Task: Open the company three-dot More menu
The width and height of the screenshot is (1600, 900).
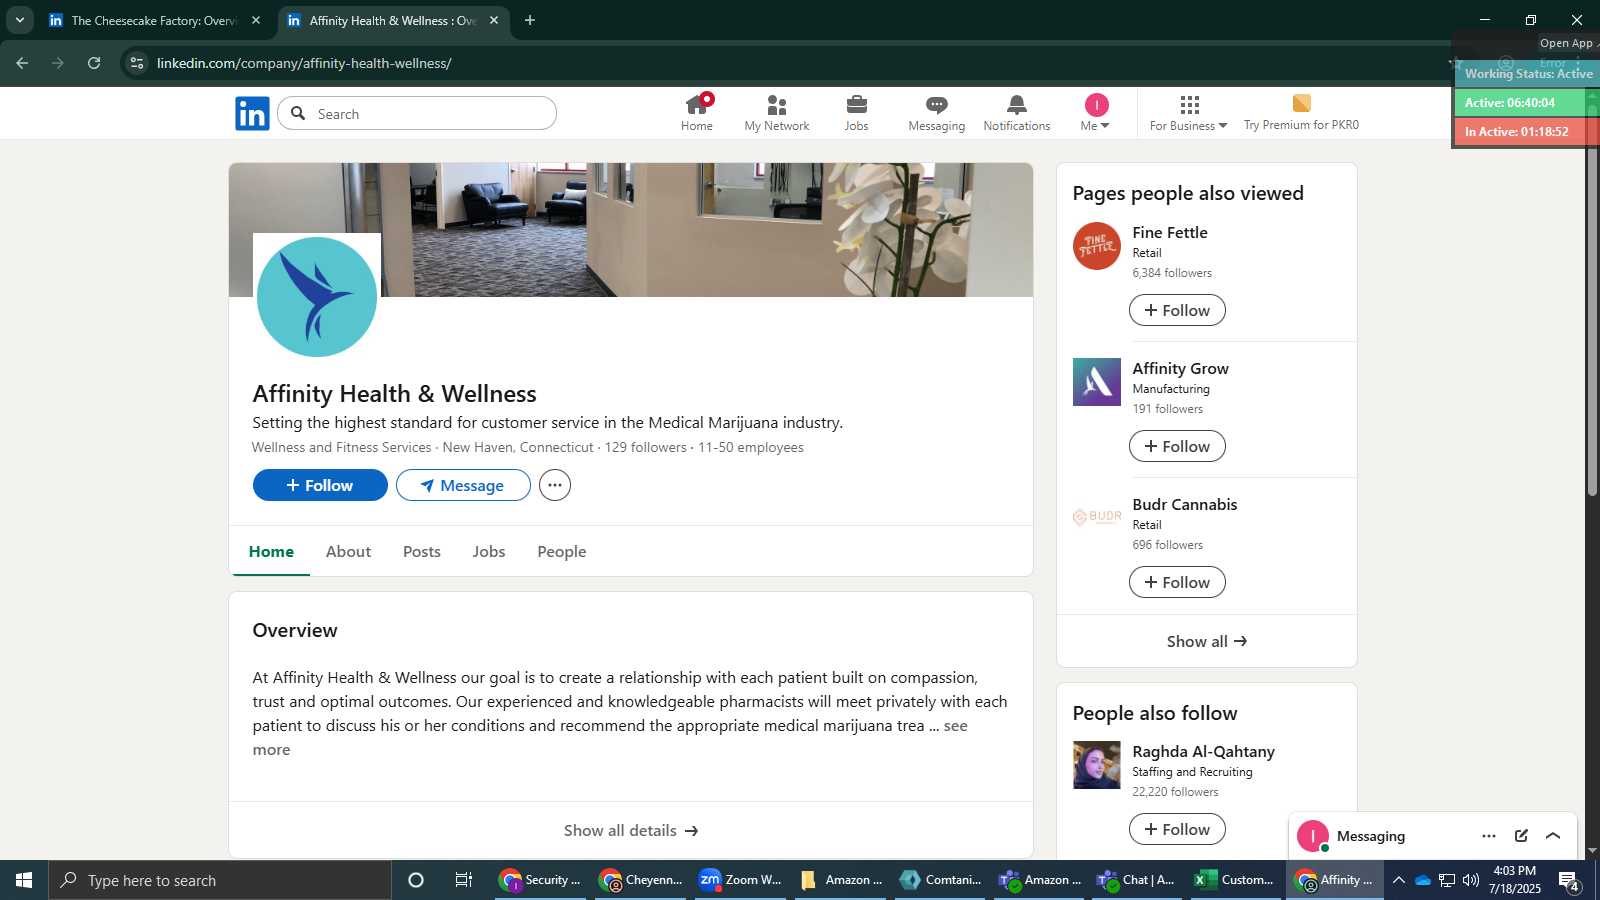Action: point(555,485)
